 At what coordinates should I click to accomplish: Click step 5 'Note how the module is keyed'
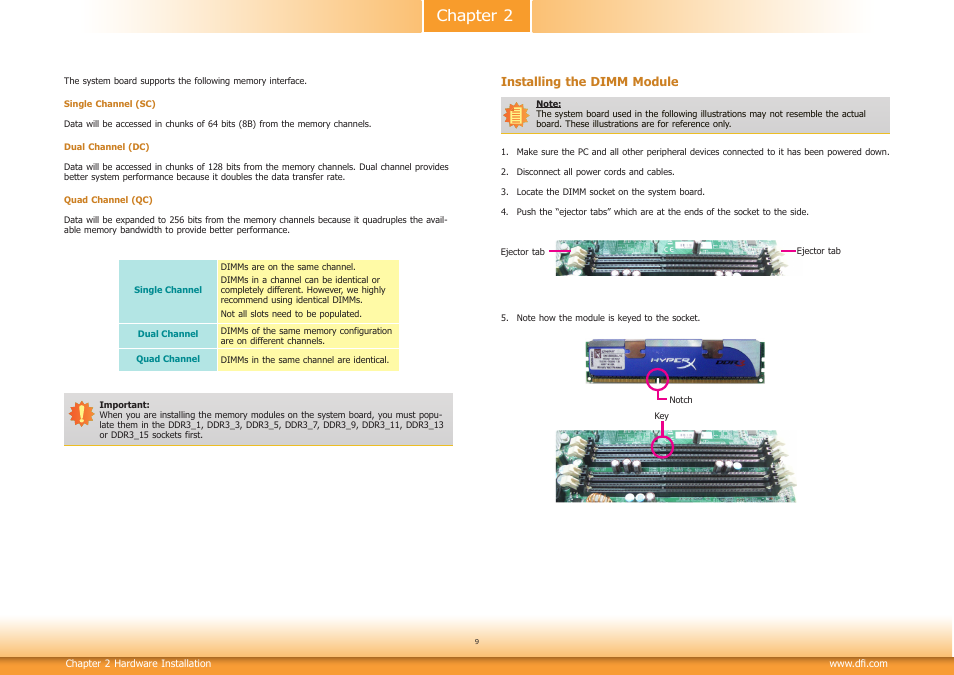pos(608,318)
